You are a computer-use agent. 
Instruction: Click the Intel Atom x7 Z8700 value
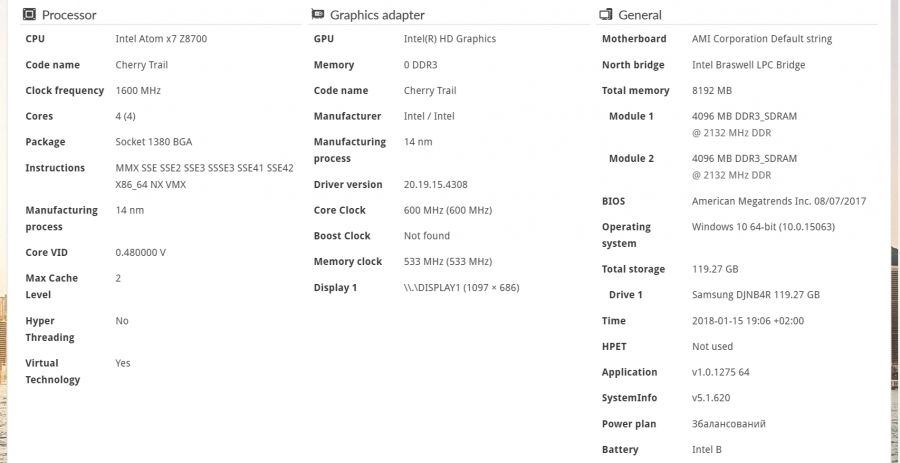coord(161,39)
